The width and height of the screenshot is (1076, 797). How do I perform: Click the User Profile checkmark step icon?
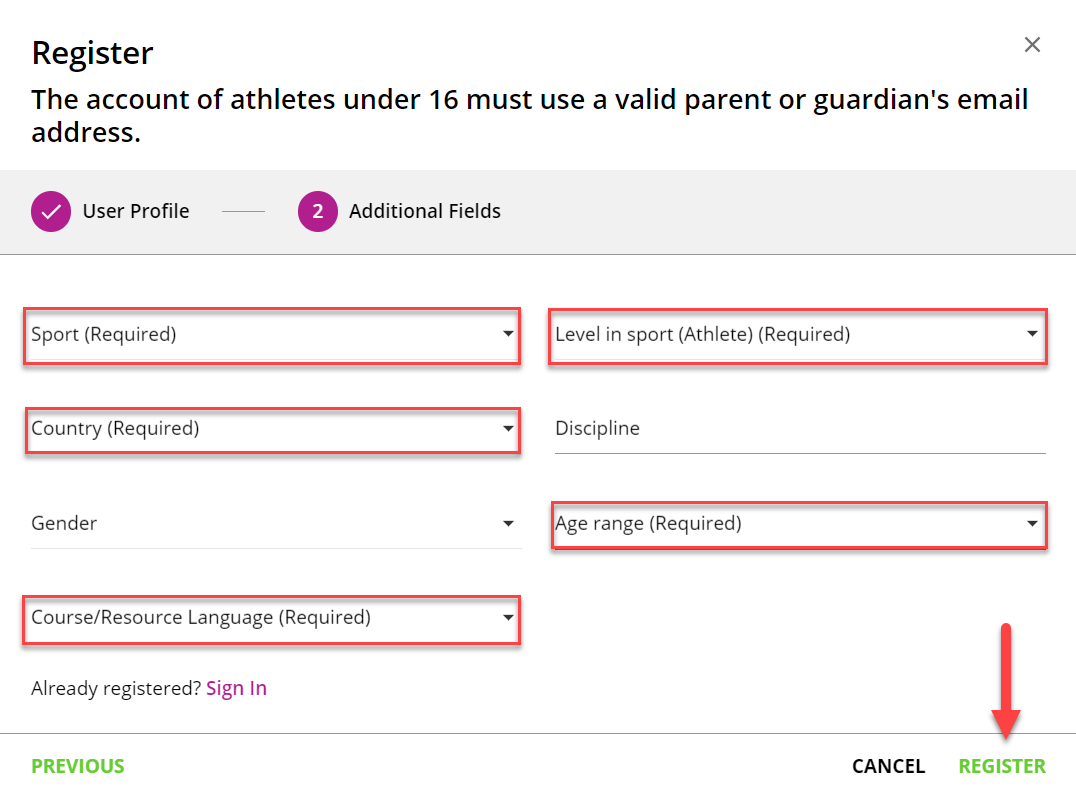tap(51, 211)
